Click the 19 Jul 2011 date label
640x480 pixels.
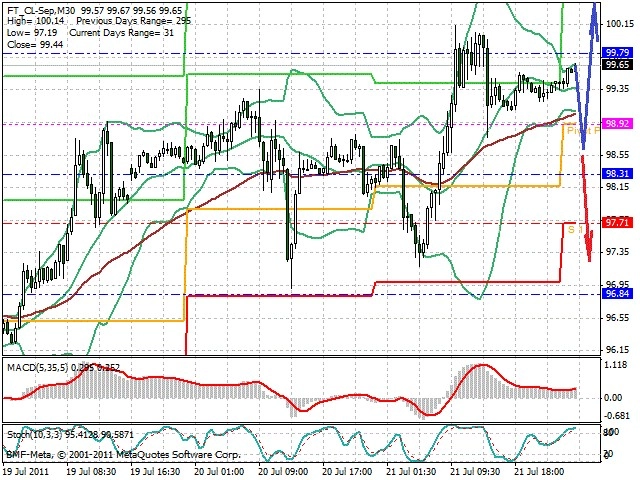26,472
